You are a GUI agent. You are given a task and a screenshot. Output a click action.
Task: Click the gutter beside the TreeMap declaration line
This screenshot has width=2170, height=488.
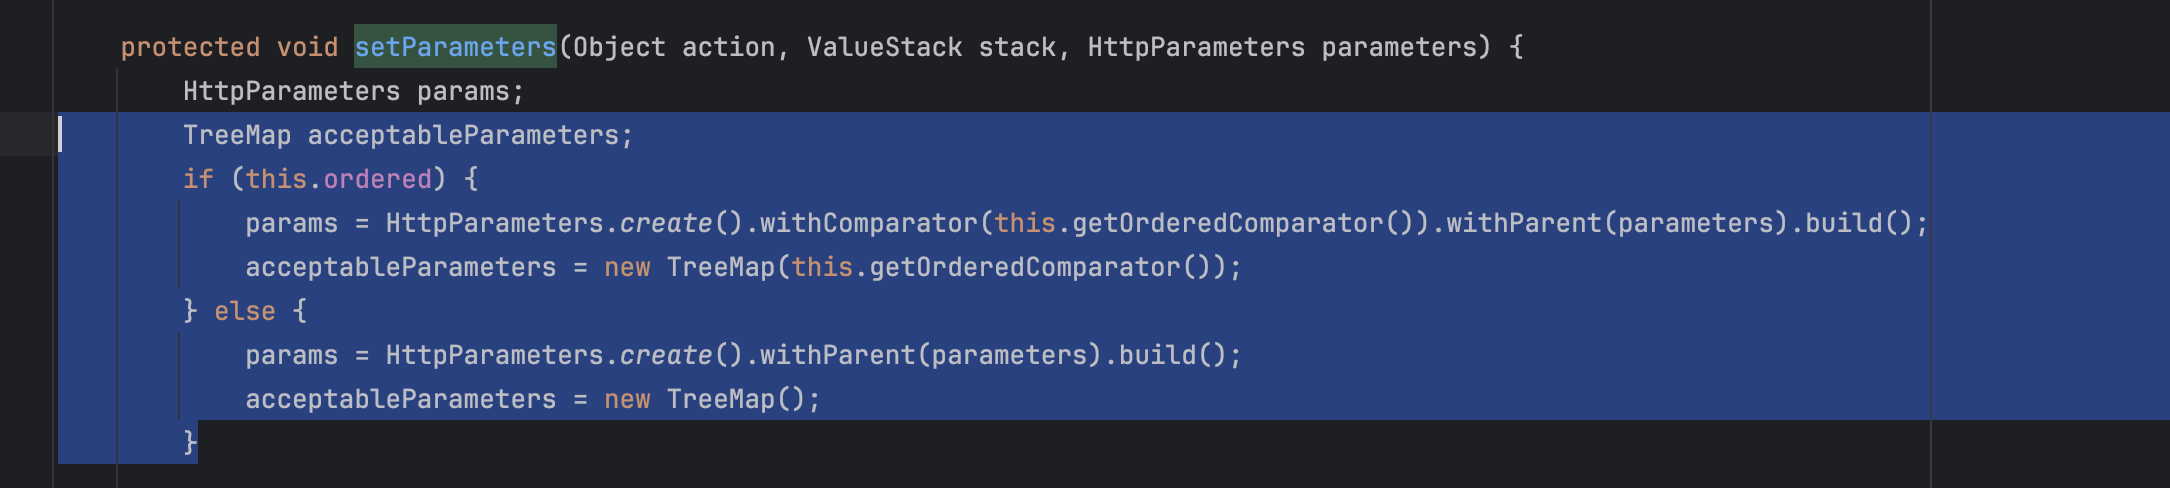[26, 135]
